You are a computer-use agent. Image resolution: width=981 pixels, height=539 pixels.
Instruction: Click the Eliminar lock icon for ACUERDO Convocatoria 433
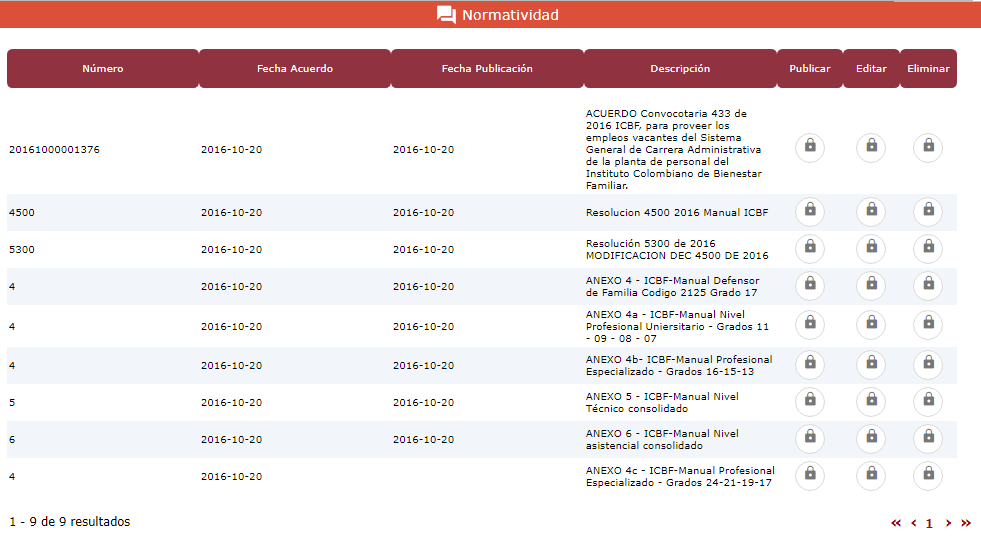pos(928,148)
